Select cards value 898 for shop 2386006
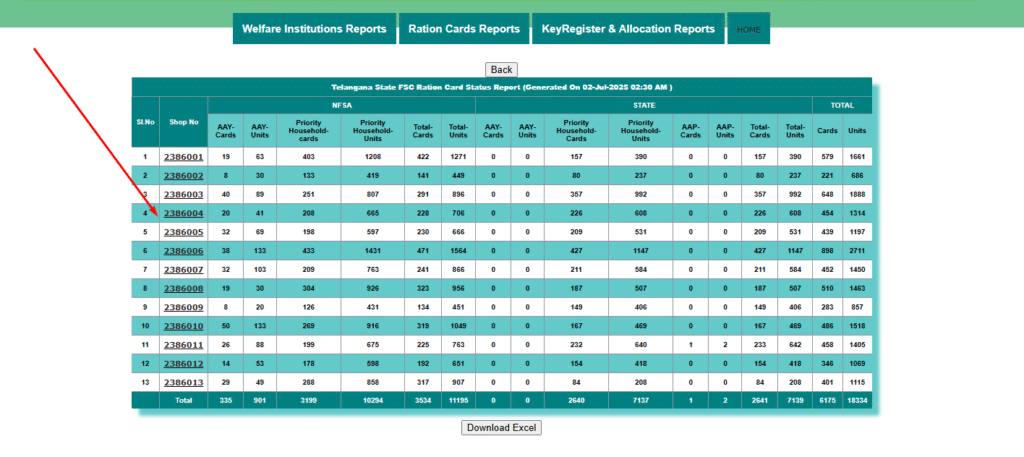 (x=827, y=251)
